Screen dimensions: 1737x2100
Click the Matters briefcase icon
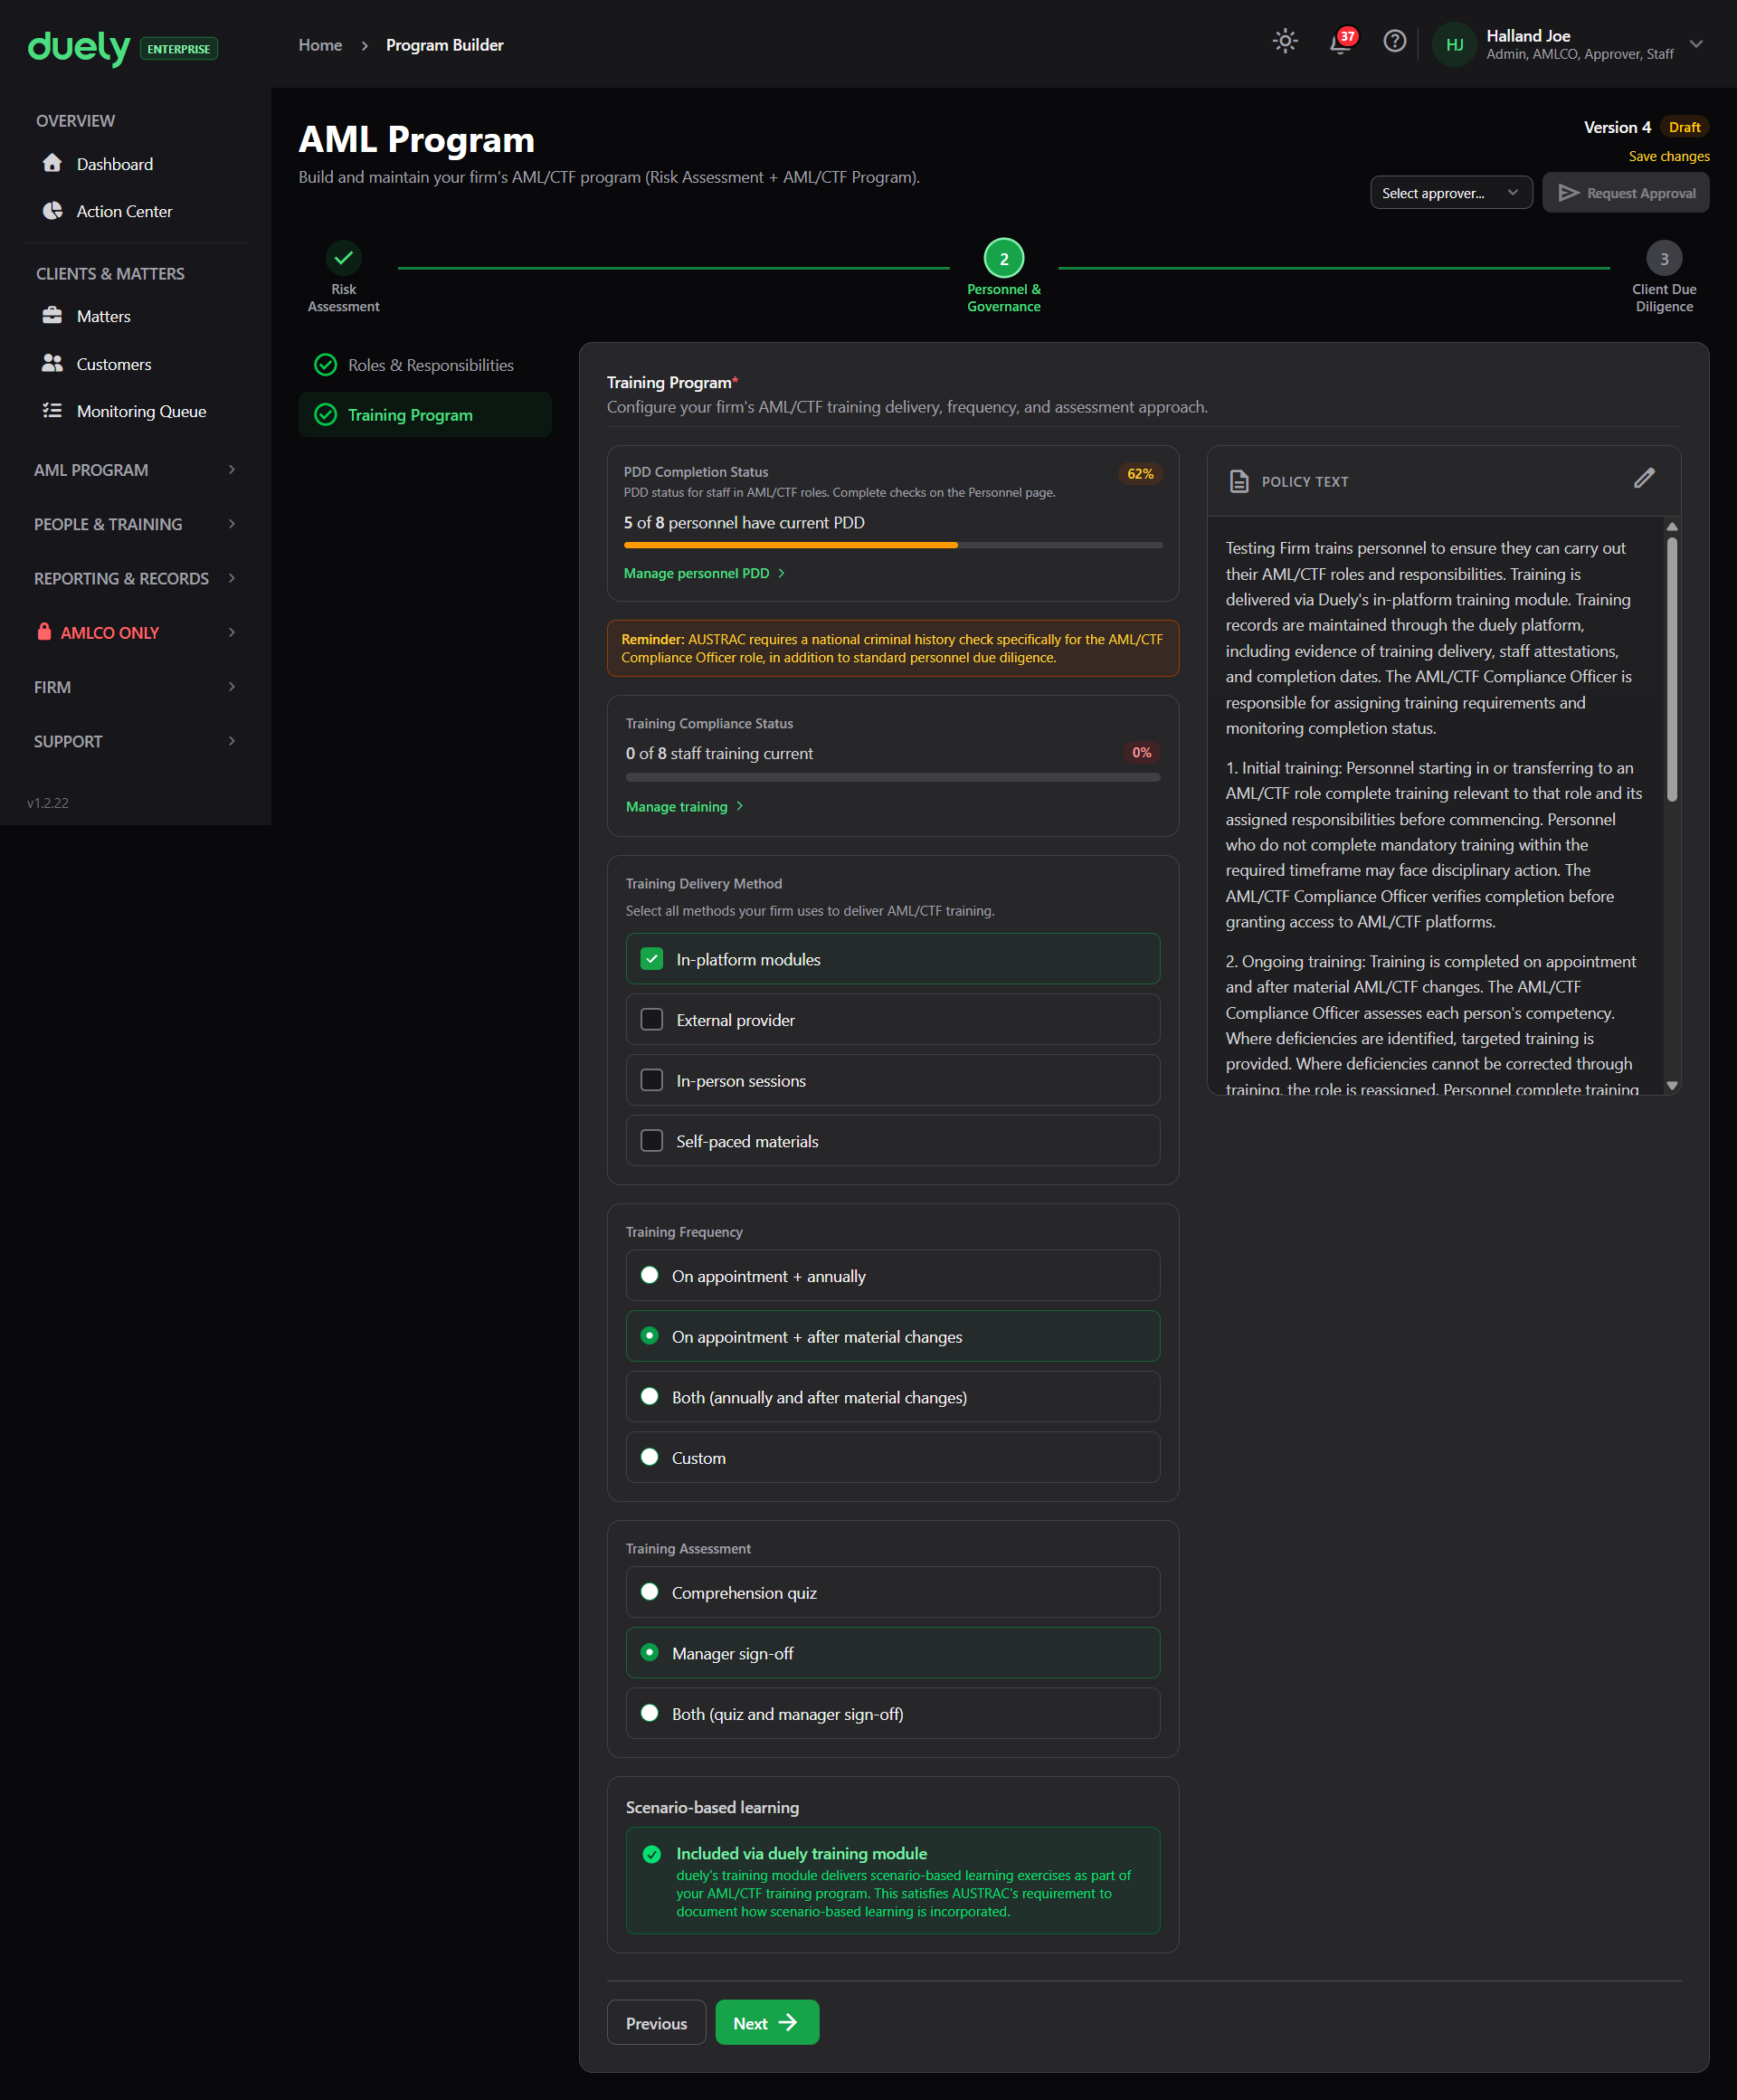[52, 316]
